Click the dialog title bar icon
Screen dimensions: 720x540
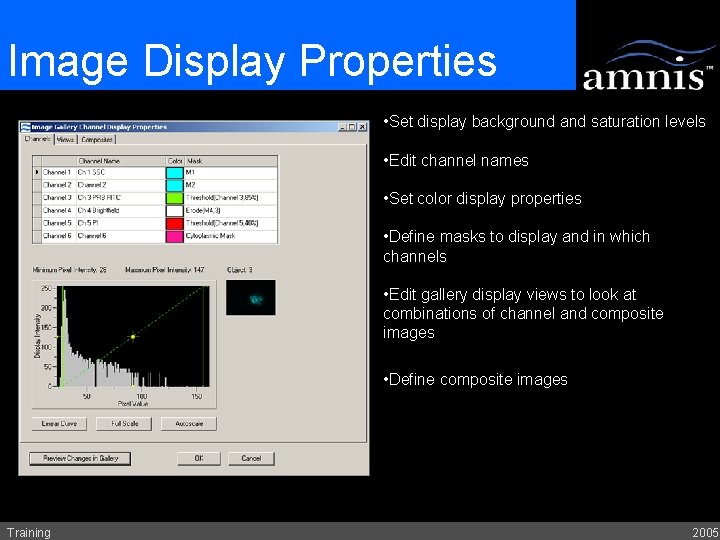pyautogui.click(x=26, y=127)
